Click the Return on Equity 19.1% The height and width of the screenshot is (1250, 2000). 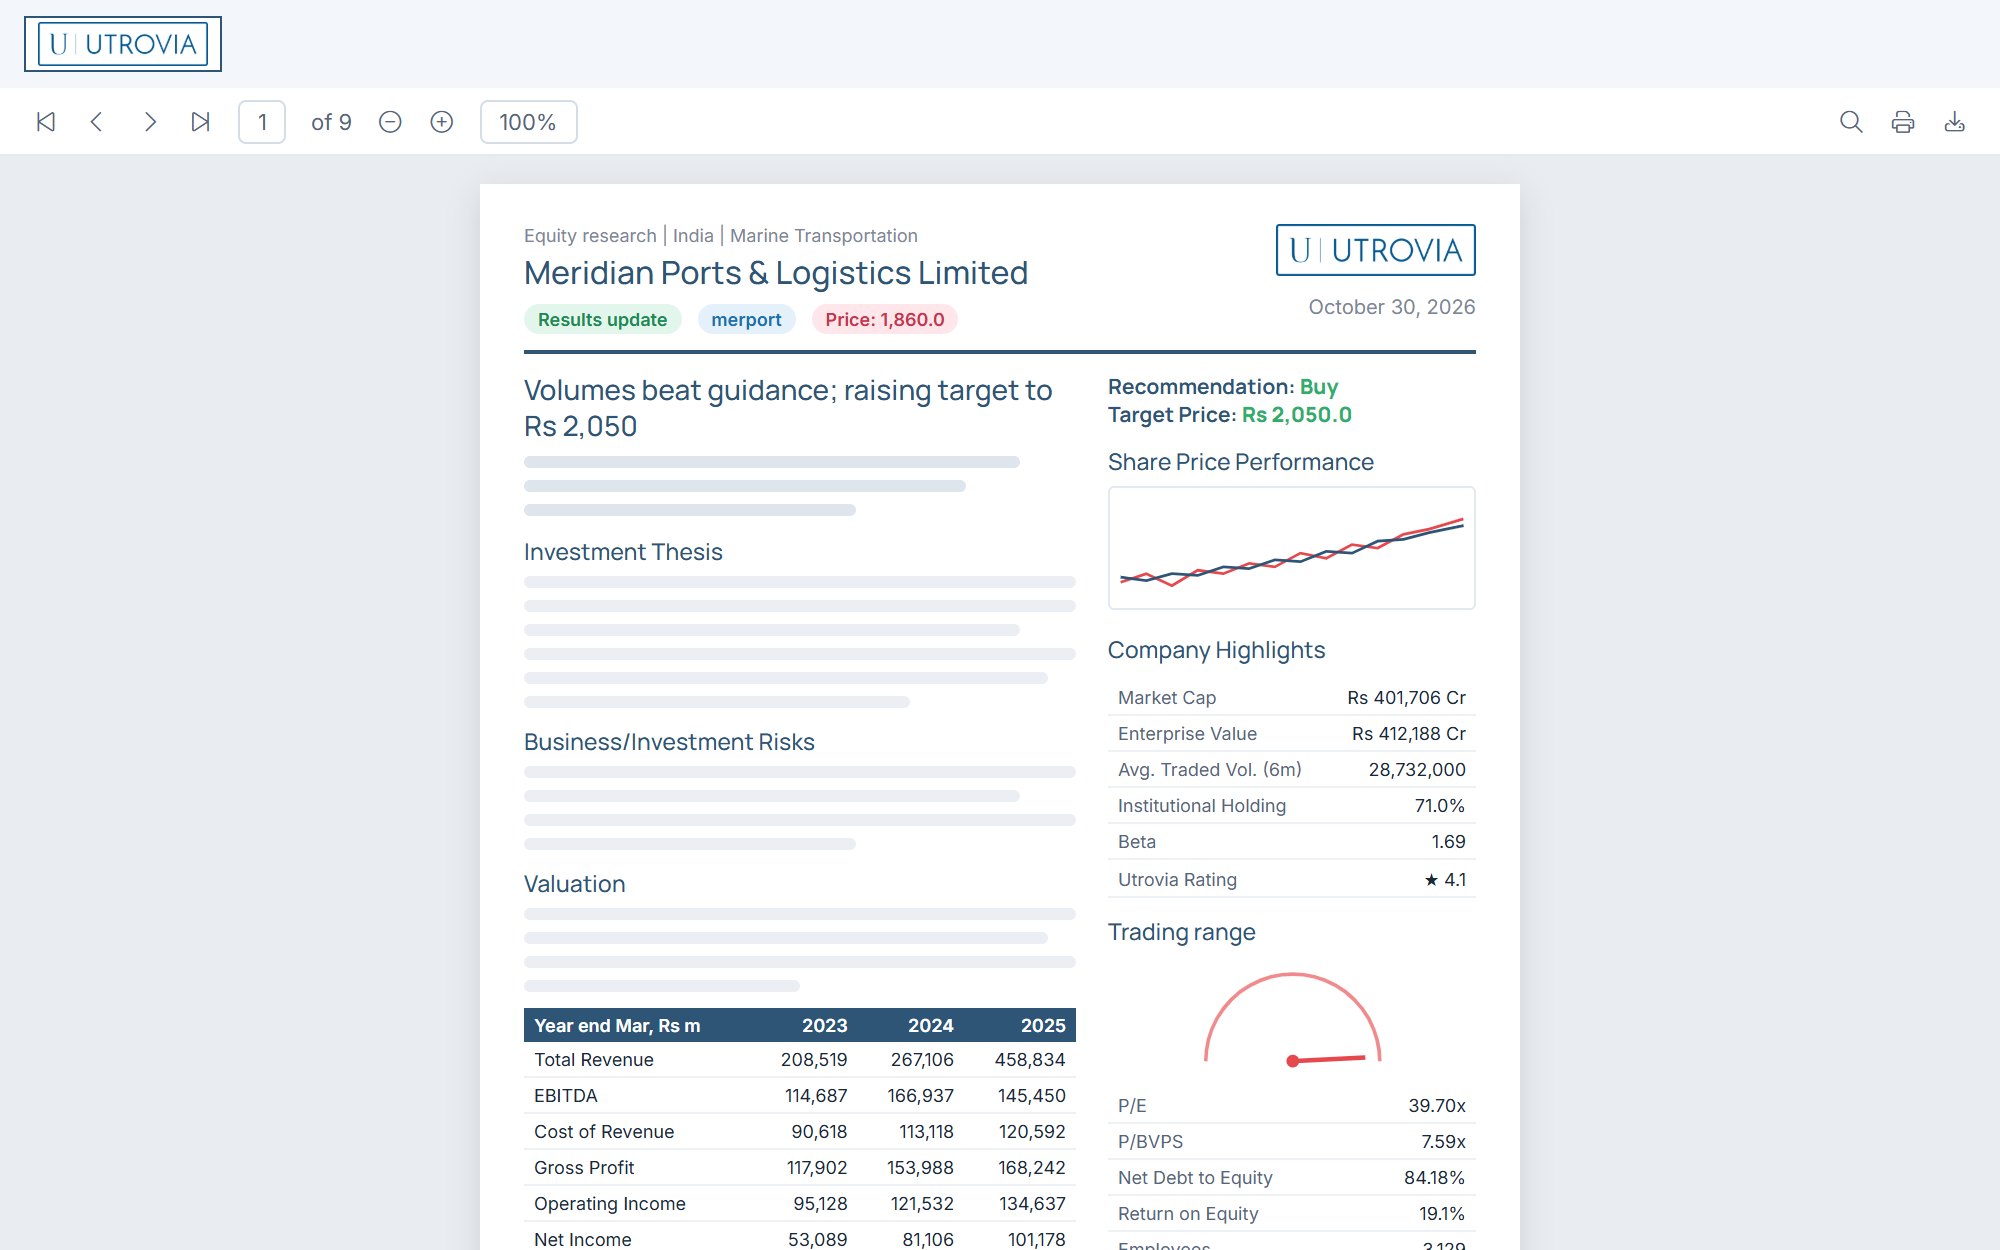pyautogui.click(x=1441, y=1214)
